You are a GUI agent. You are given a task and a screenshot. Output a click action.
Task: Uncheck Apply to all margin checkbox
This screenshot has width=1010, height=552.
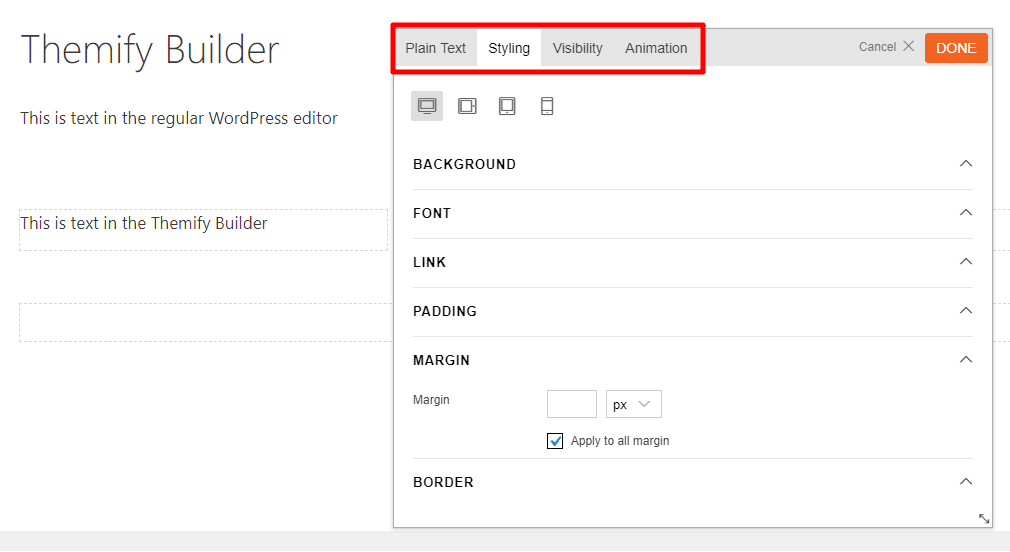coord(555,441)
